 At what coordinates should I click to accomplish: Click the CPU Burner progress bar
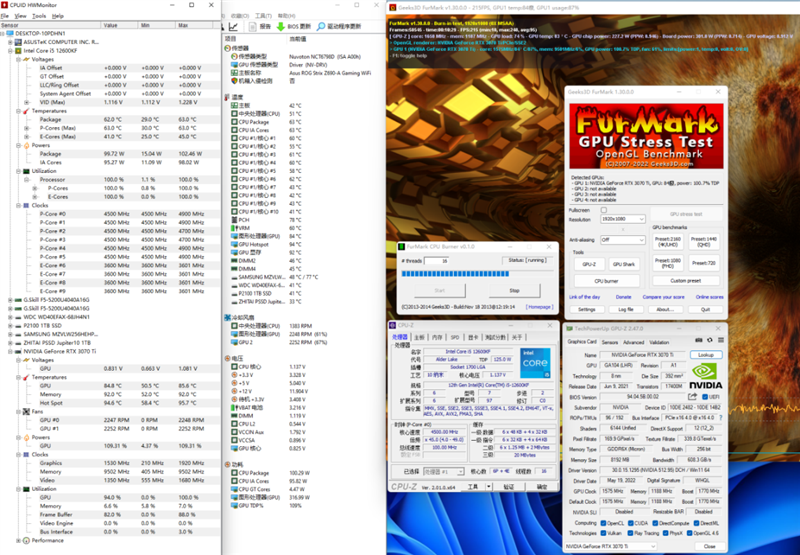[478, 274]
